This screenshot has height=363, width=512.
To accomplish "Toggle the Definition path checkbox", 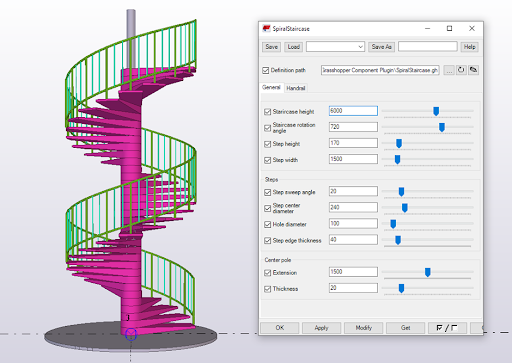I will click(266, 70).
